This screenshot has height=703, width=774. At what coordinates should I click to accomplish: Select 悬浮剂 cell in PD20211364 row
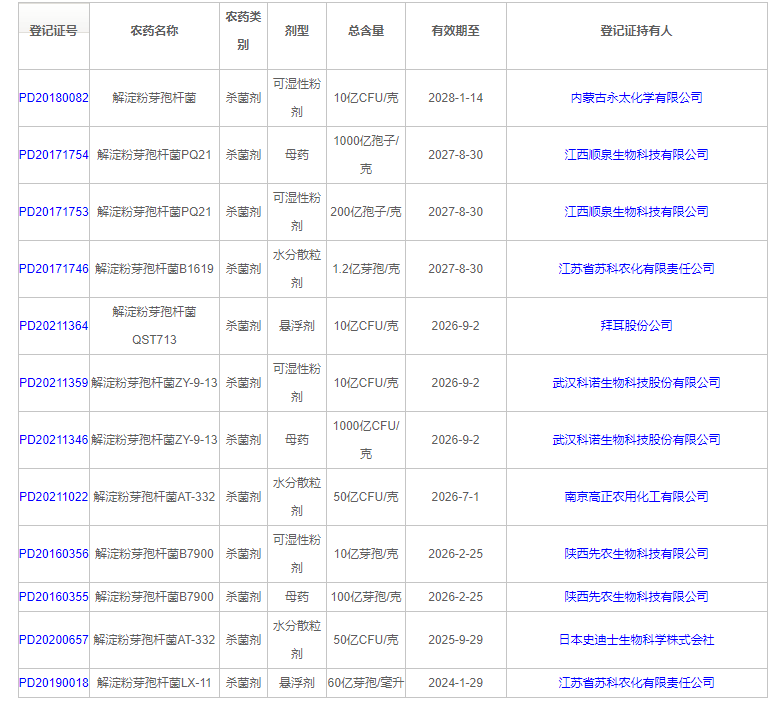297,326
